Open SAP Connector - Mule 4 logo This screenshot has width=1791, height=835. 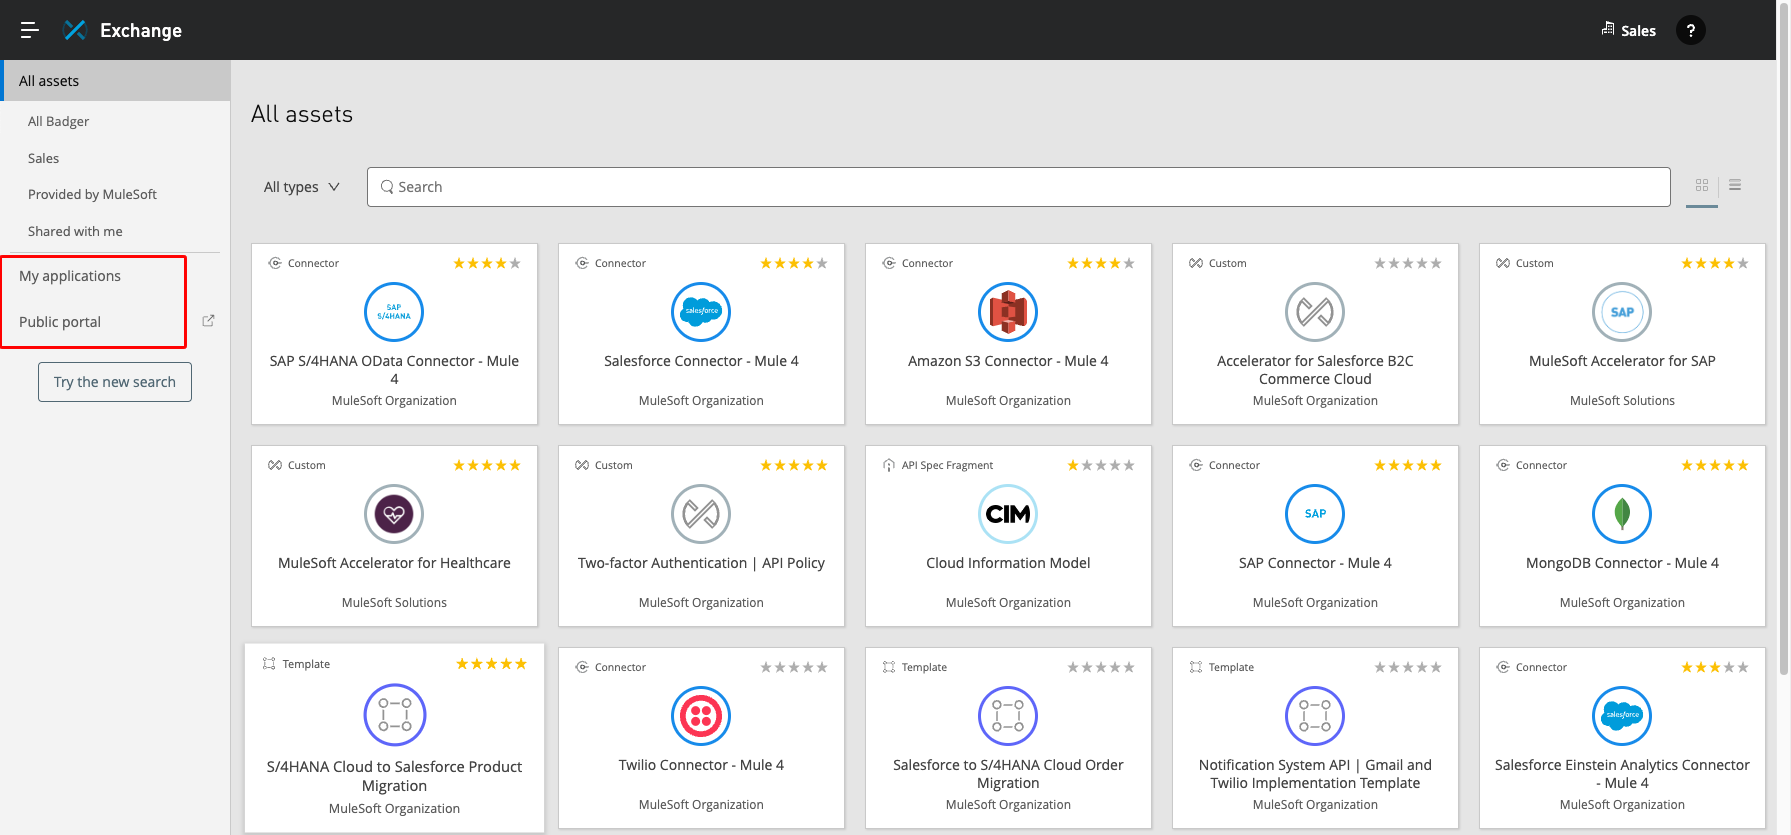point(1315,514)
